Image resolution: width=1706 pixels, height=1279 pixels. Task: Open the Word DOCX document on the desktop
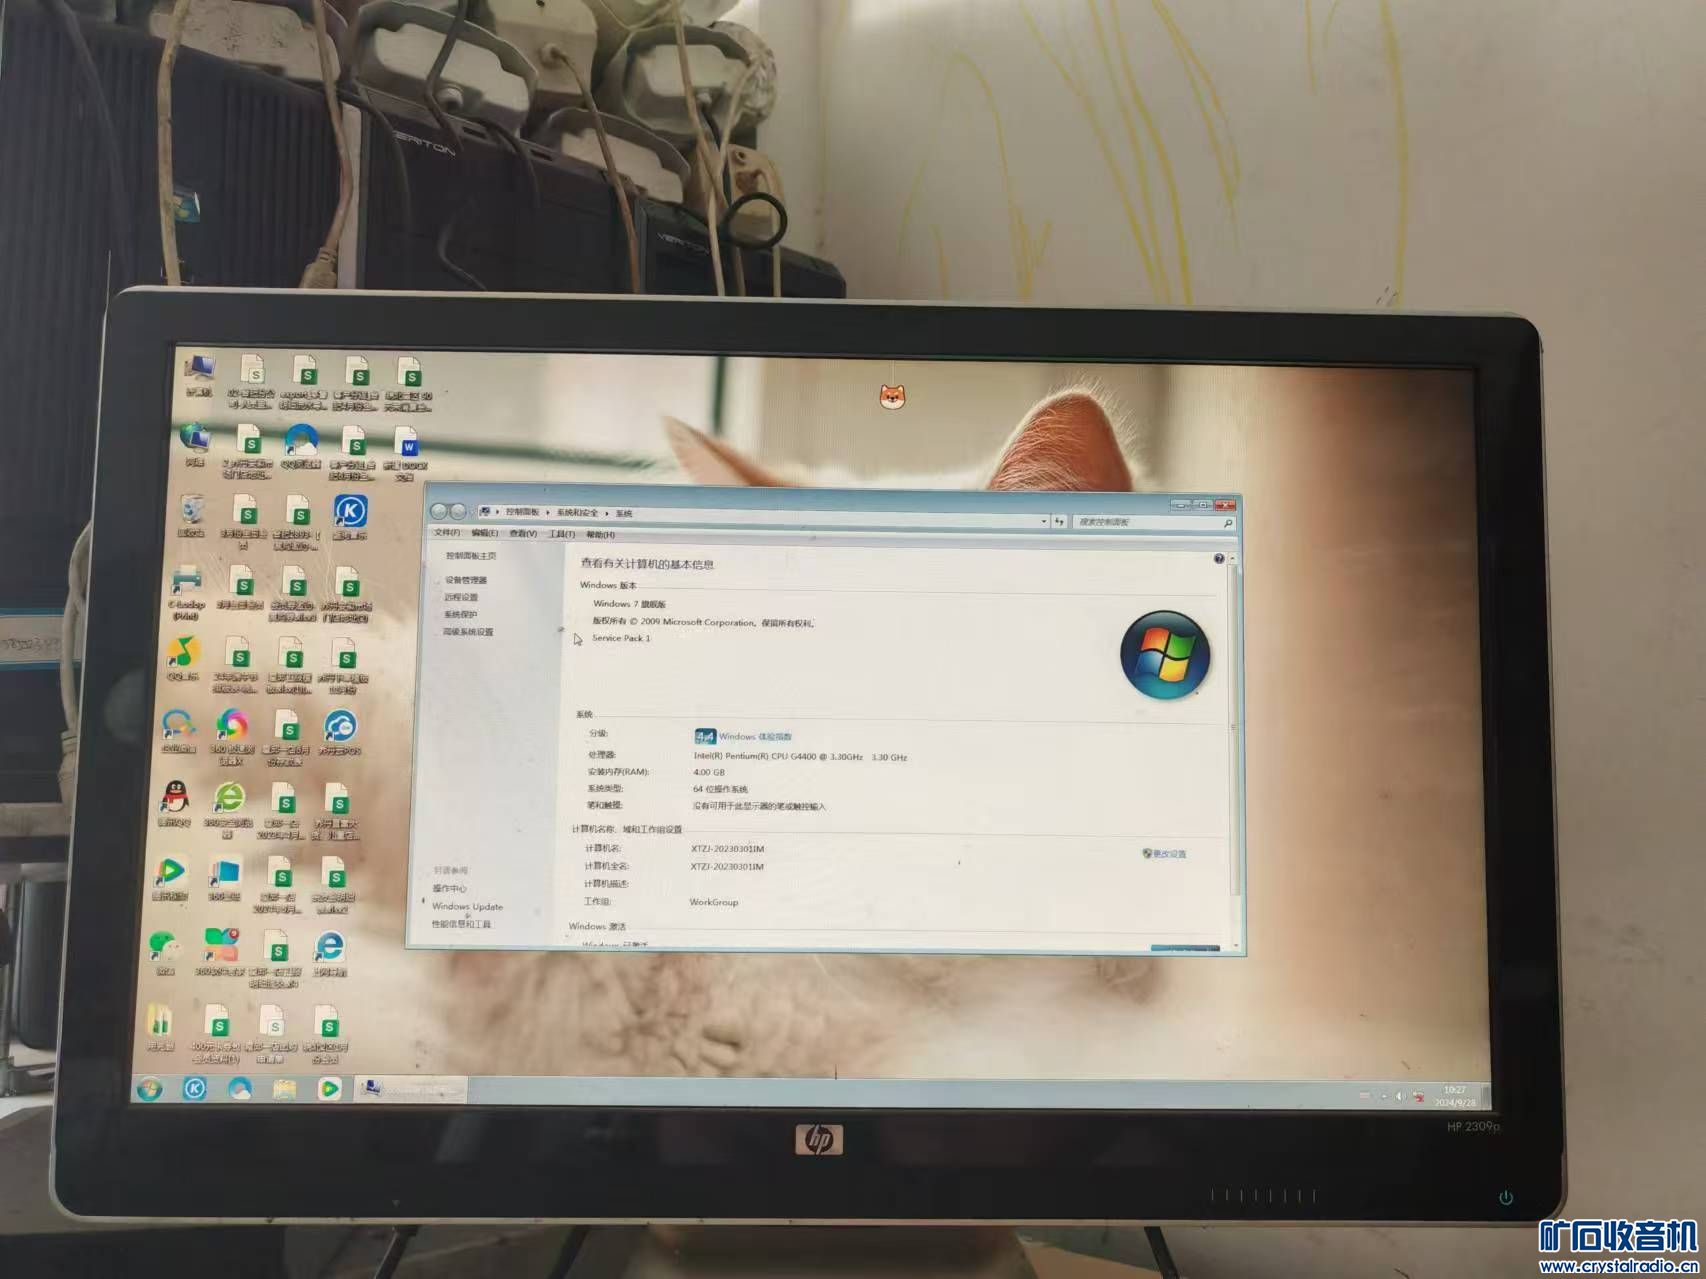406,453
